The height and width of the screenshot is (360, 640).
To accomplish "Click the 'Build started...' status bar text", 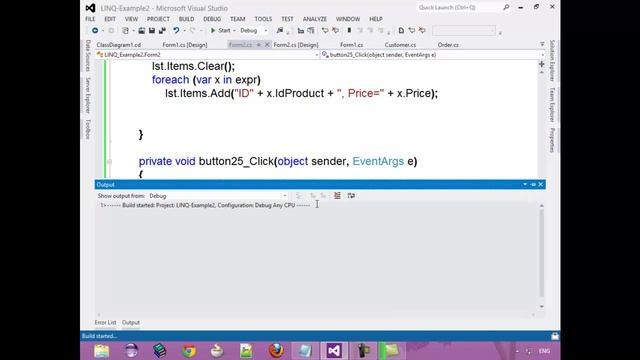I will click(x=100, y=336).
